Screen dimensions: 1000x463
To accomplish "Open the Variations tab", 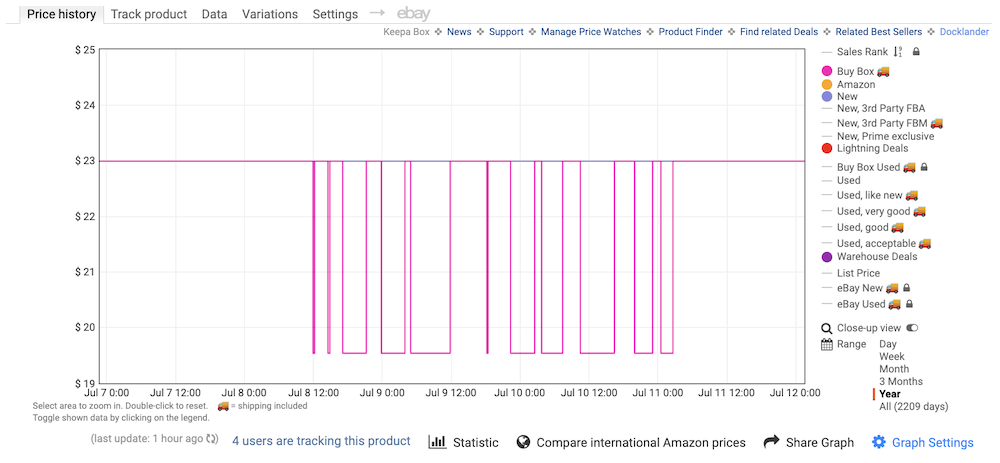I will (x=270, y=14).
